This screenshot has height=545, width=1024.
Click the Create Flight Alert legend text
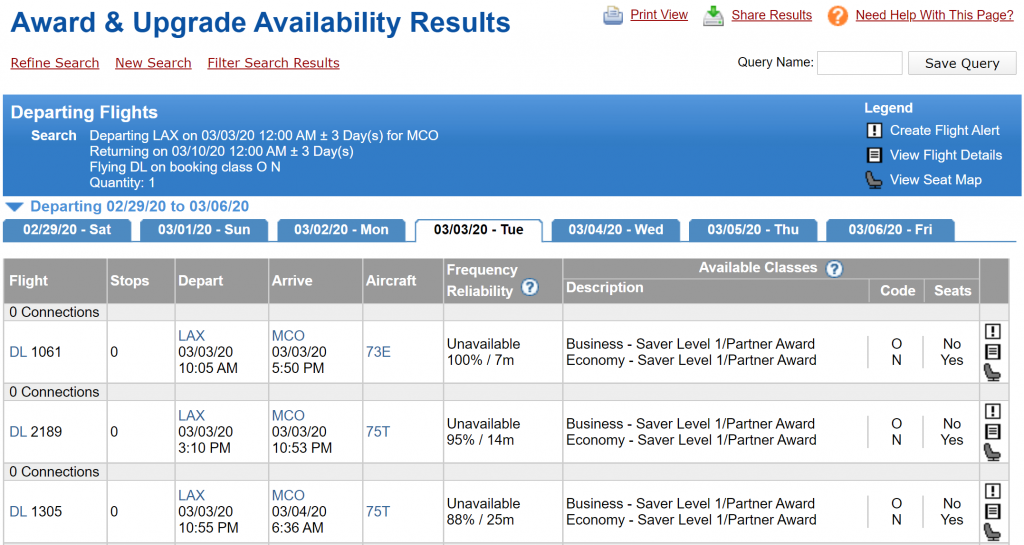(944, 131)
